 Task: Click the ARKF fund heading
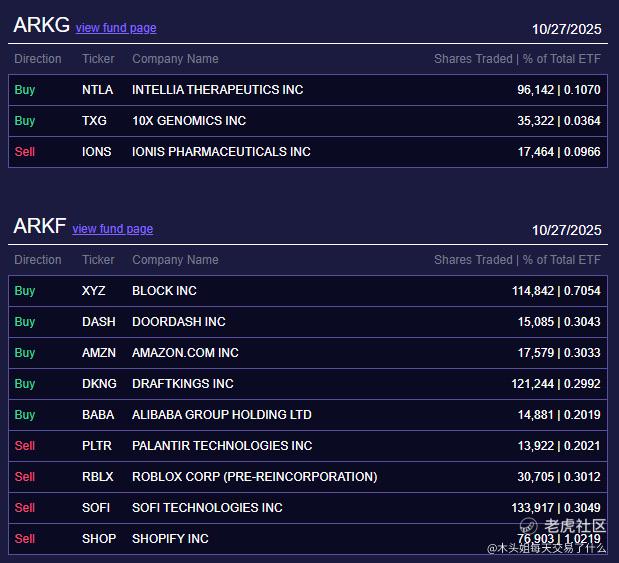[39, 226]
